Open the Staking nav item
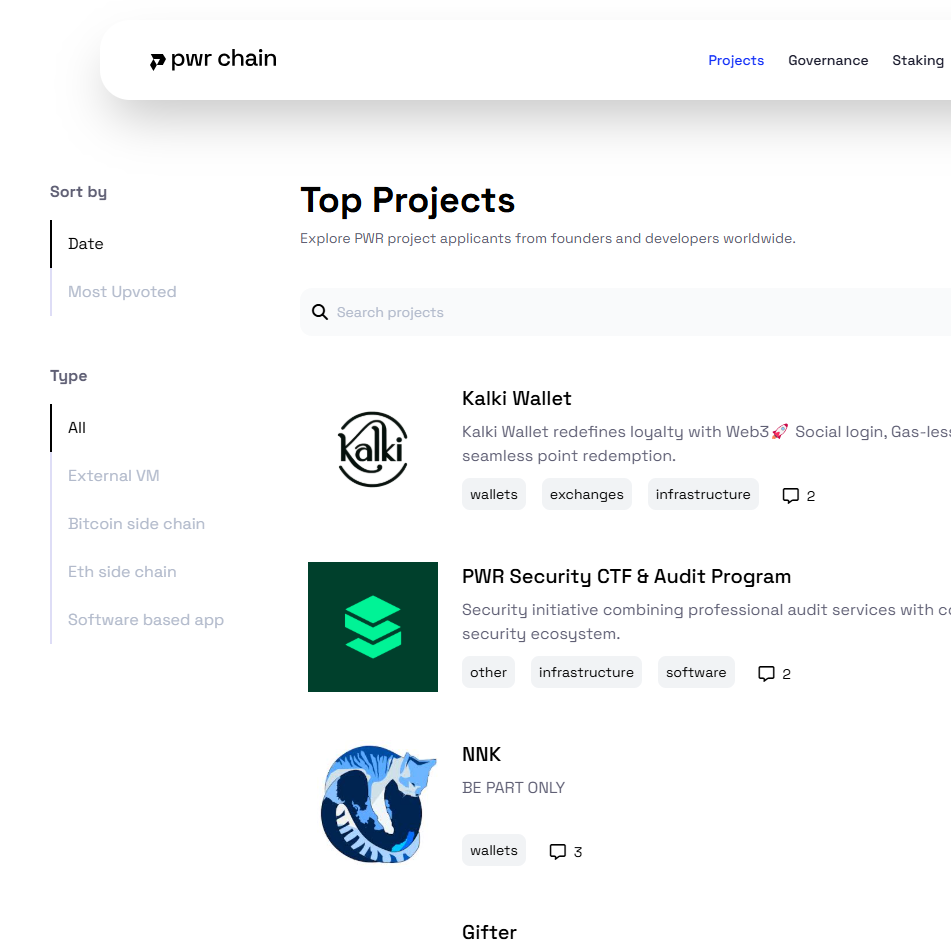Image resolution: width=951 pixels, height=942 pixels. point(917,60)
